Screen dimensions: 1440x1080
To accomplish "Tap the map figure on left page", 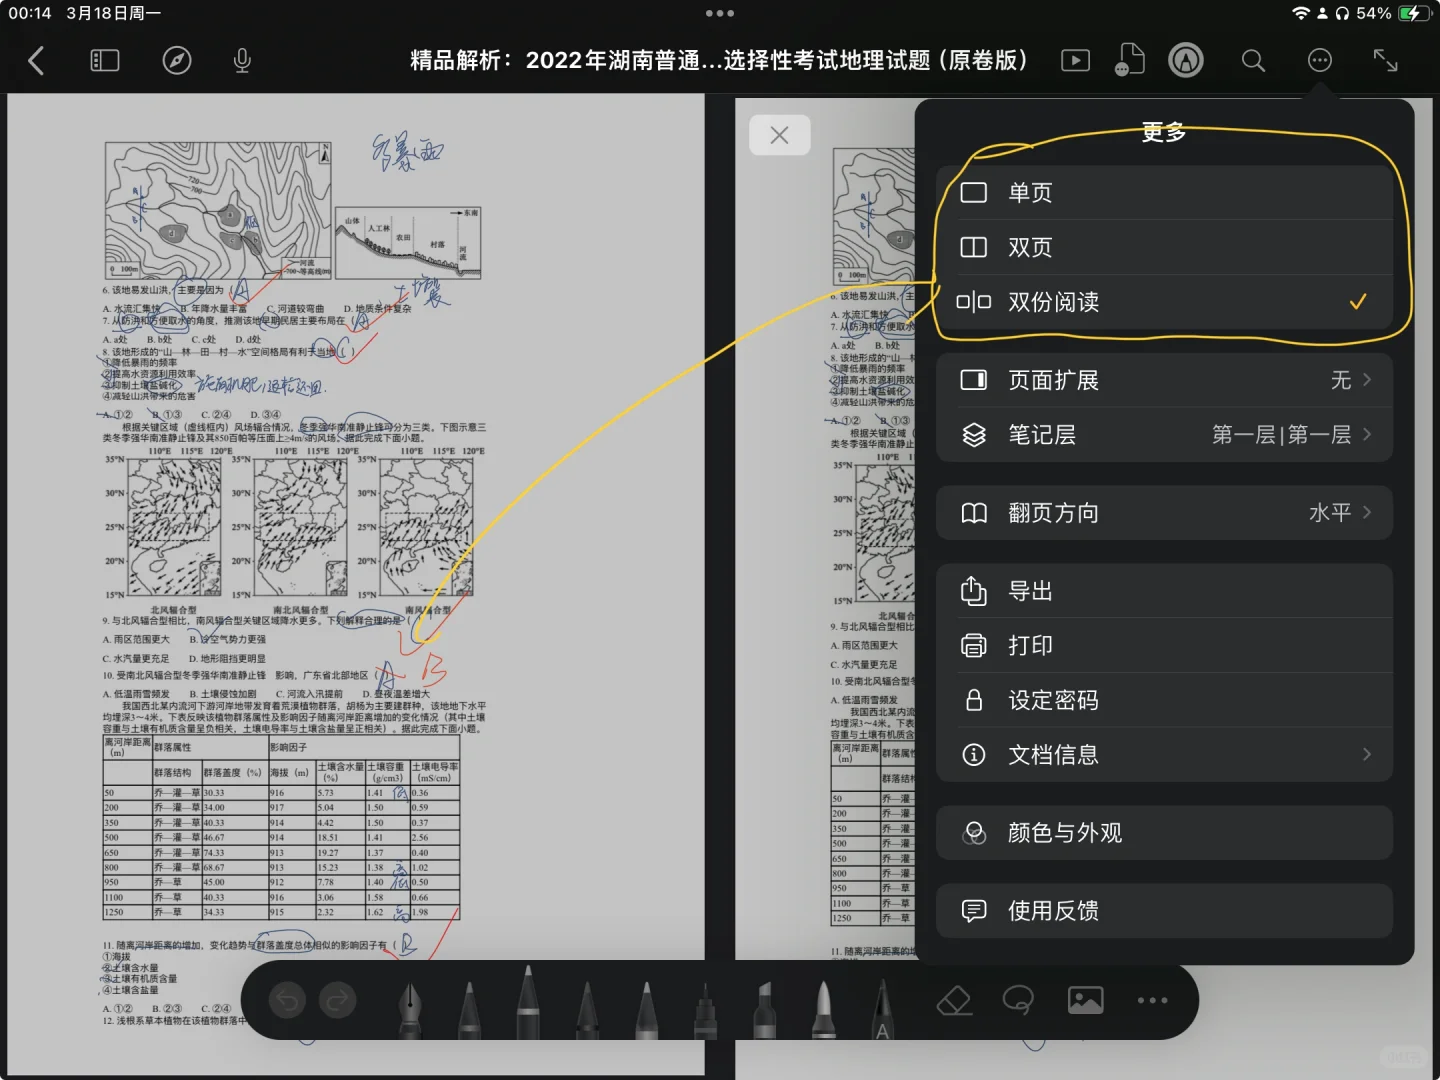I will 219,211.
